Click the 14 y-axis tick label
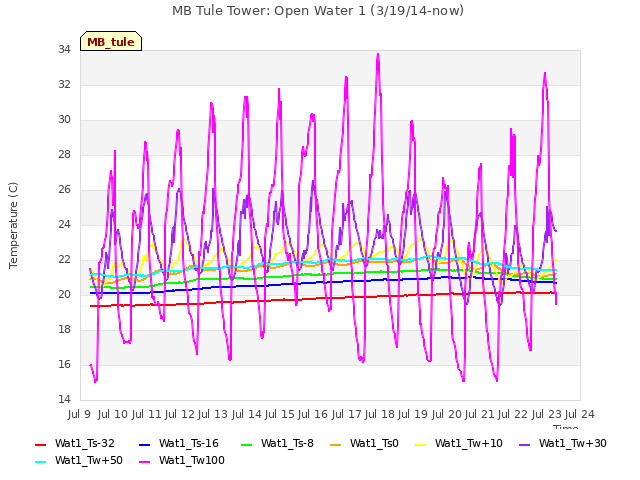 point(64,400)
